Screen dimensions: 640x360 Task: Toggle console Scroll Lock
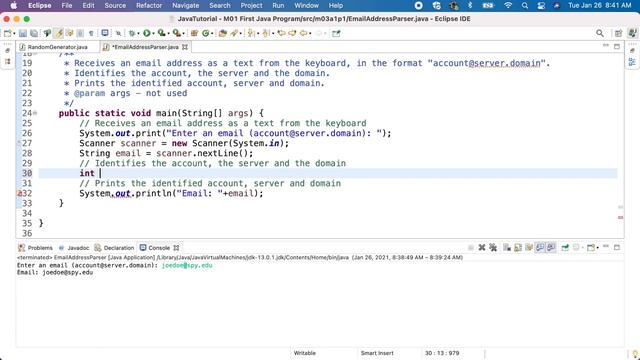point(518,247)
